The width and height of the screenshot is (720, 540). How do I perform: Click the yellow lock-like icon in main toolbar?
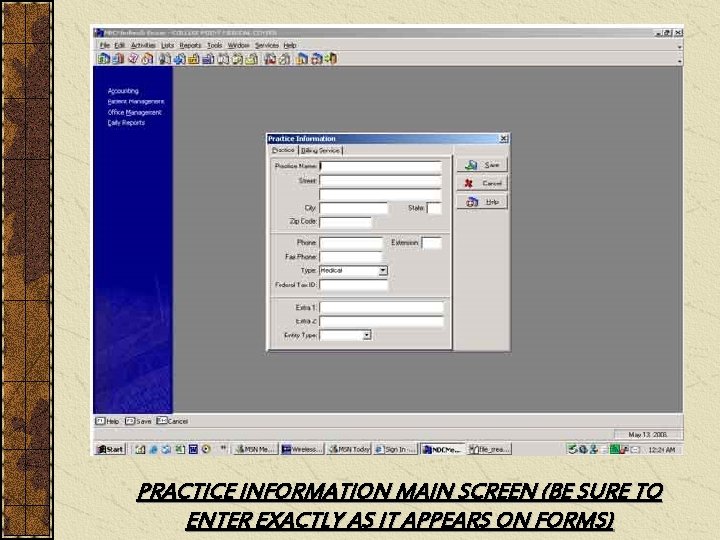click(194, 59)
